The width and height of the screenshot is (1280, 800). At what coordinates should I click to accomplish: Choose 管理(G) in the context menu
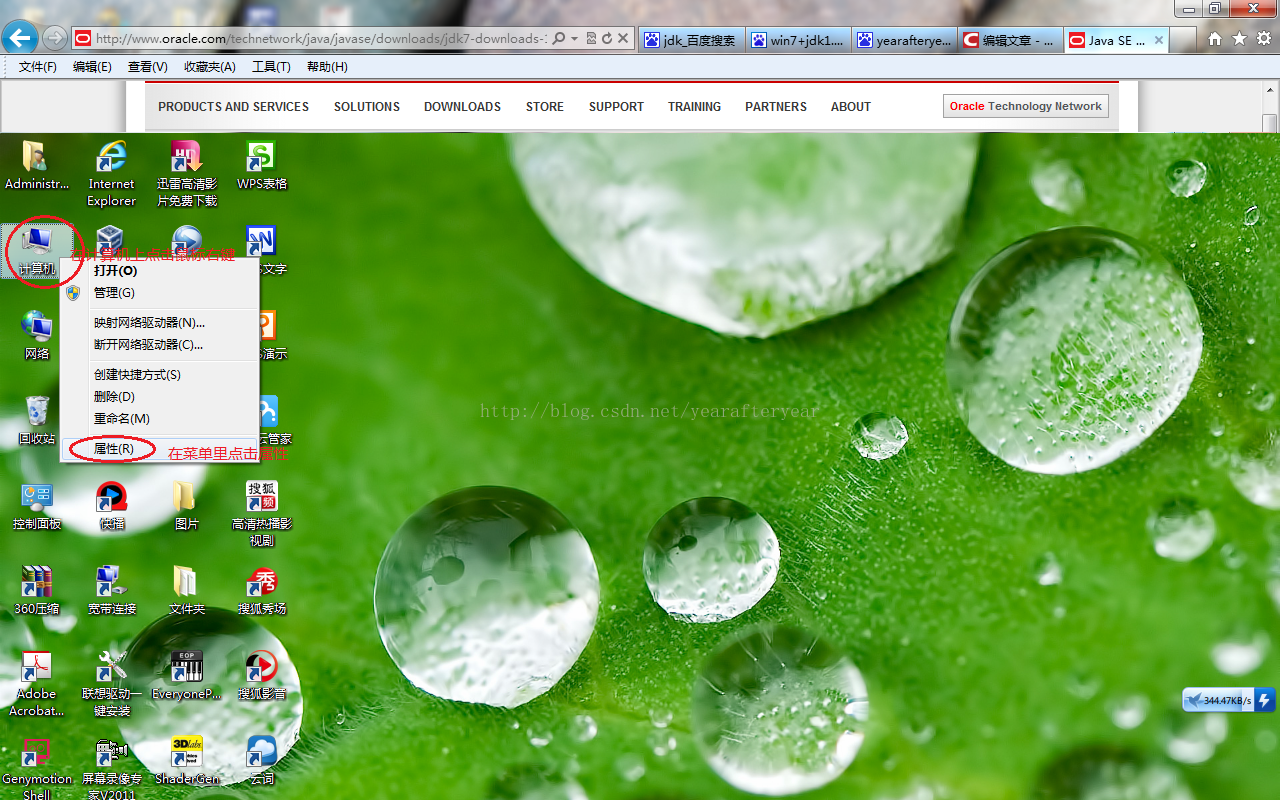[x=160, y=292]
